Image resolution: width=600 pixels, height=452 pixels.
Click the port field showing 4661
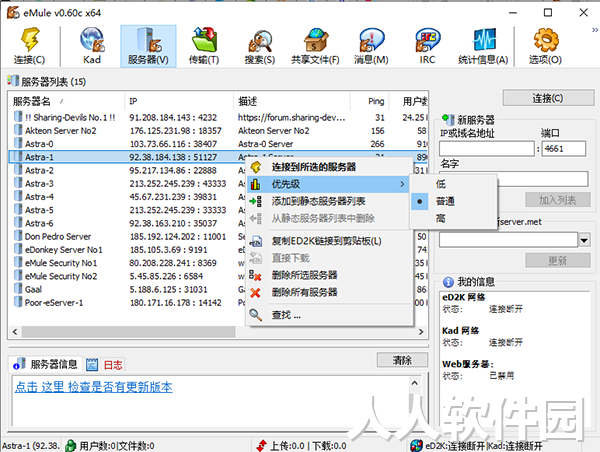click(x=564, y=148)
